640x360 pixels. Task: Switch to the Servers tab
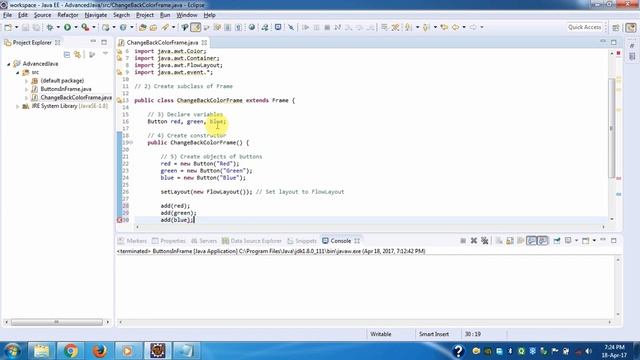coord(204,241)
